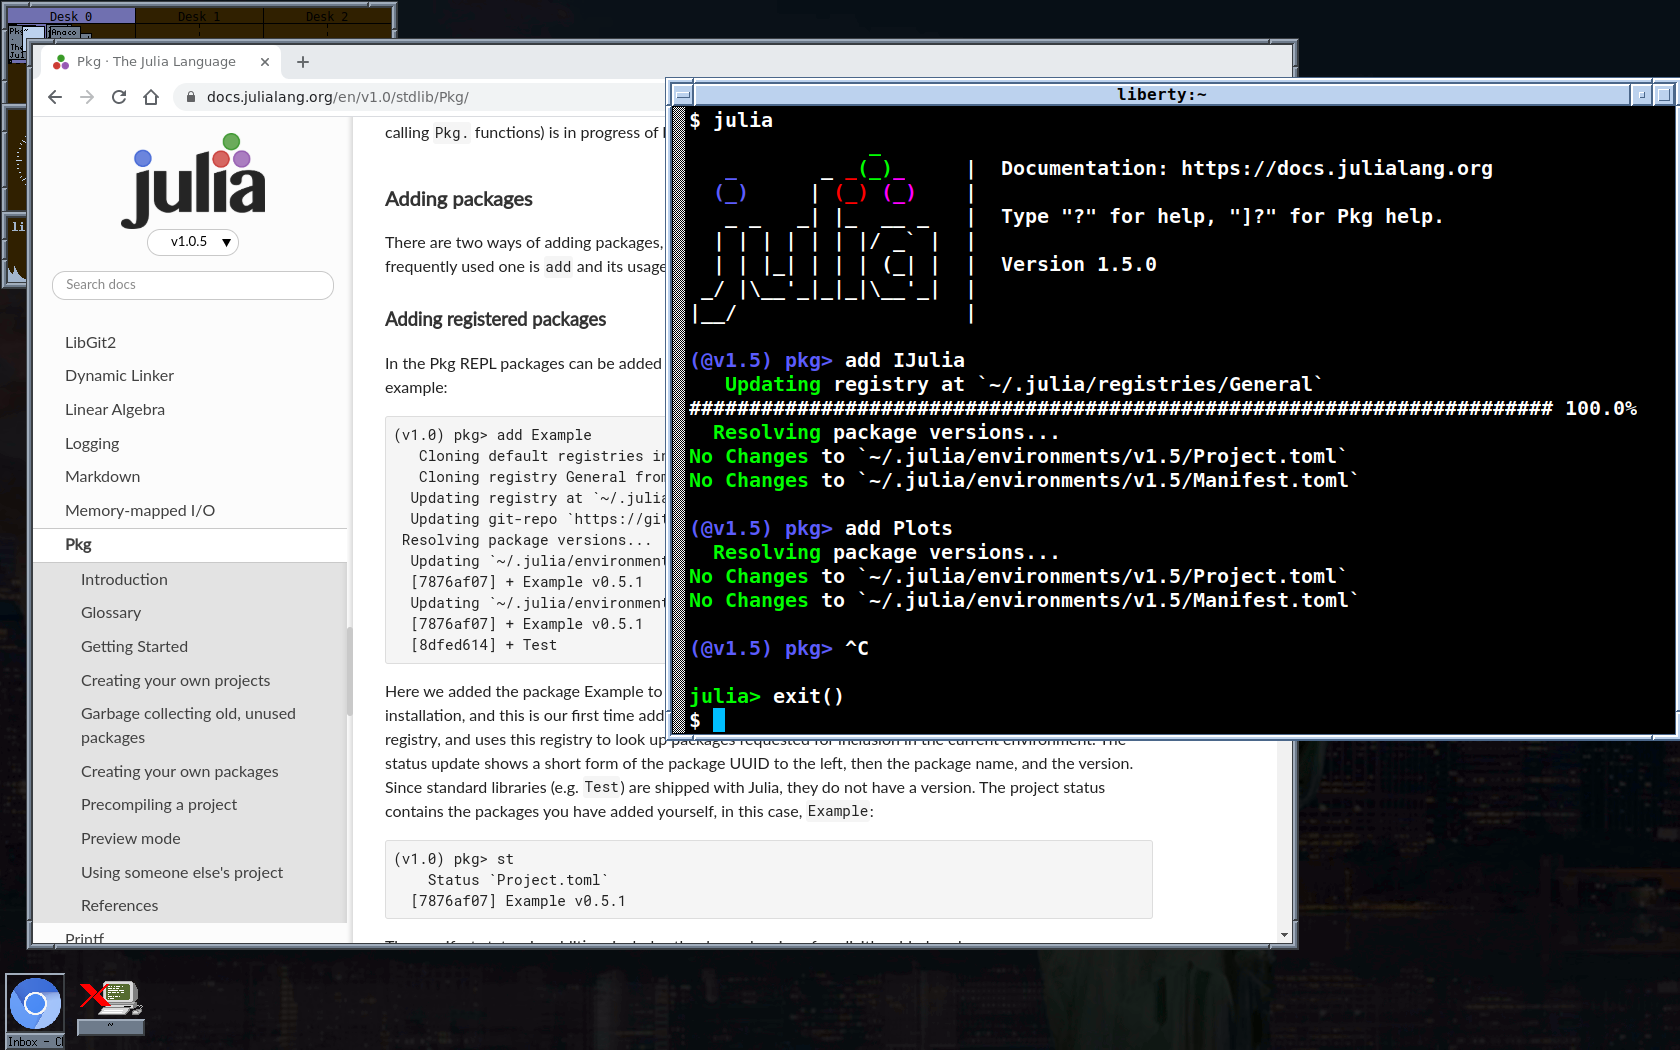Select the Pkg · The Julia Language tab
This screenshot has height=1050, width=1680.
click(157, 62)
